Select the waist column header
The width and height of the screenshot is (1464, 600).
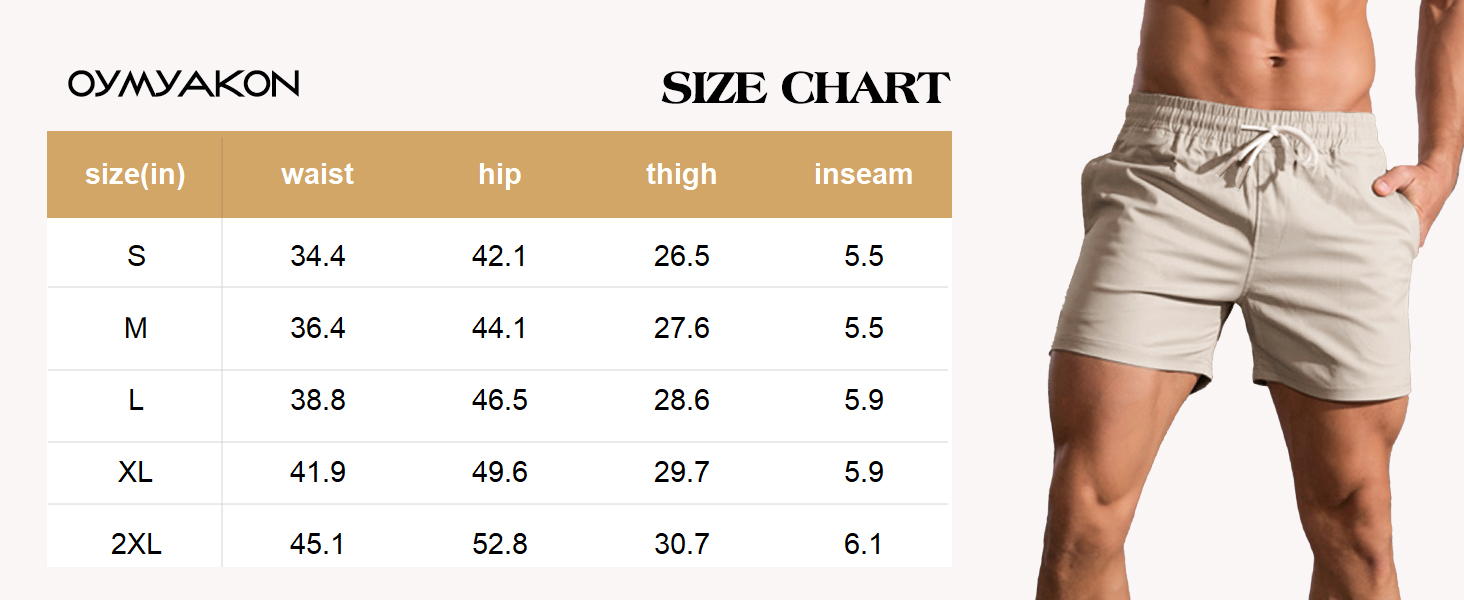[x=318, y=174]
